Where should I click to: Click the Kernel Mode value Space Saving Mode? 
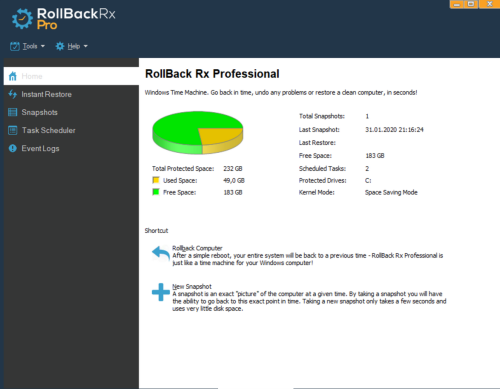[391, 192]
